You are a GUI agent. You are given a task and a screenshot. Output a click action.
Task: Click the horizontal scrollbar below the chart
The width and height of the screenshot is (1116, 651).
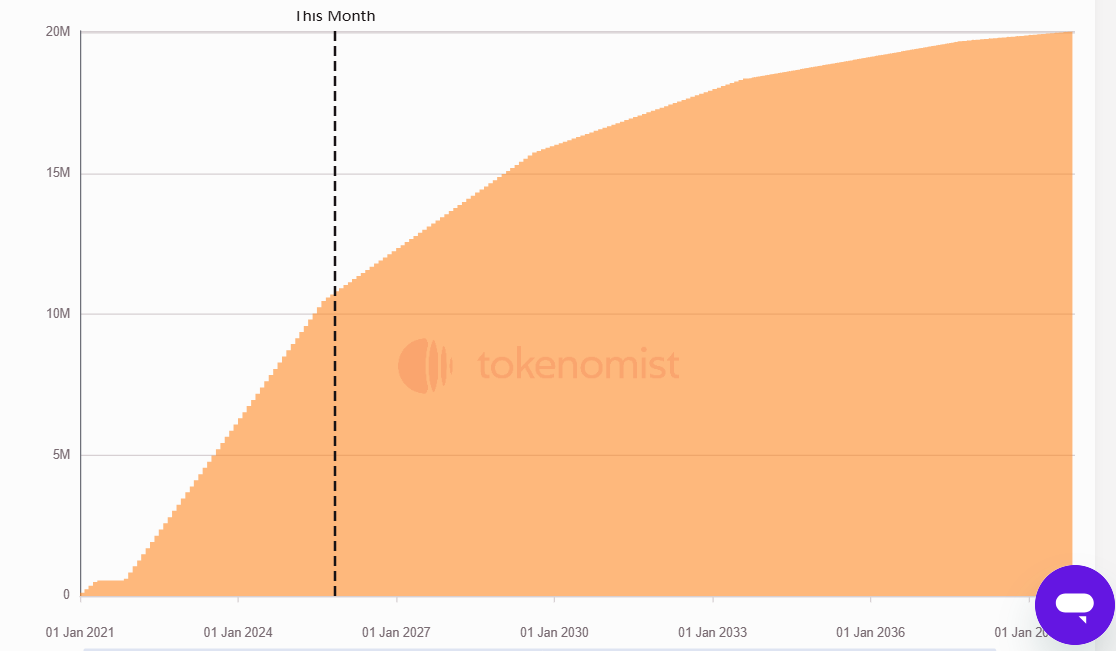(540, 648)
